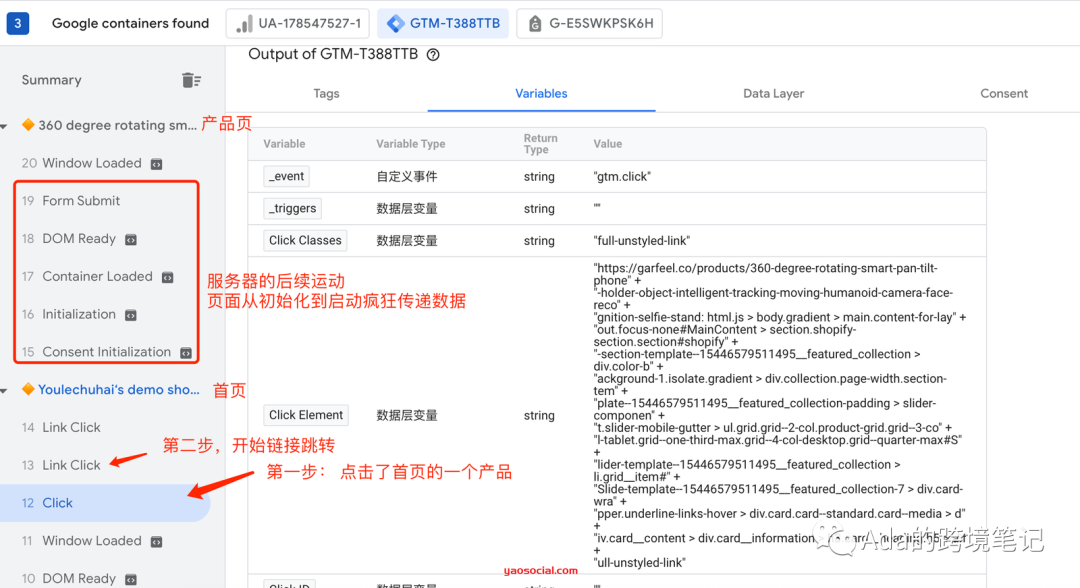Click API badge beside Container Loaded event 17
The width and height of the screenshot is (1080, 588).
[x=169, y=277]
